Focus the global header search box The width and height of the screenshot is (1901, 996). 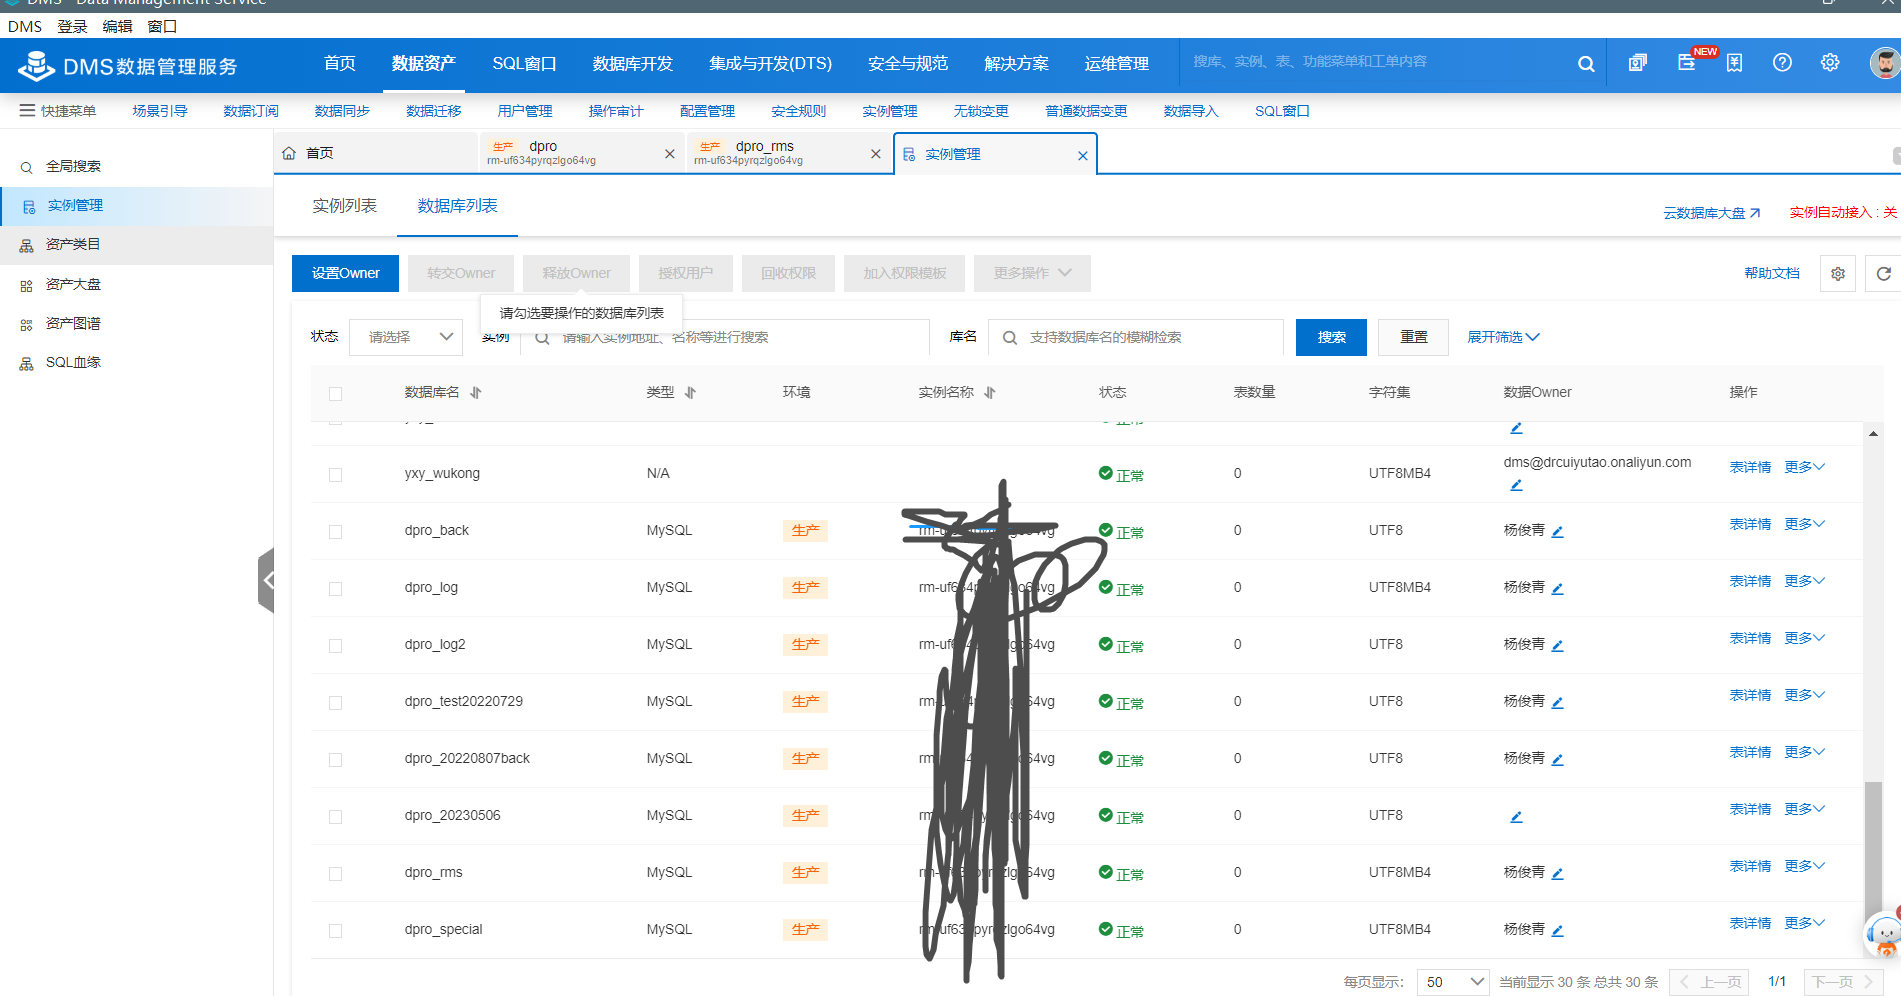(1380, 62)
